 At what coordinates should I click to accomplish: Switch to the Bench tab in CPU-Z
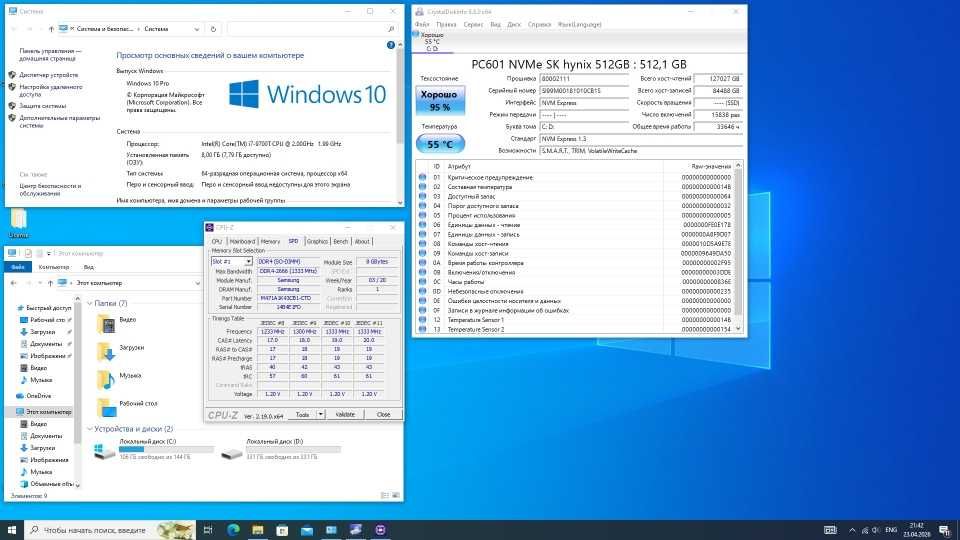340,241
